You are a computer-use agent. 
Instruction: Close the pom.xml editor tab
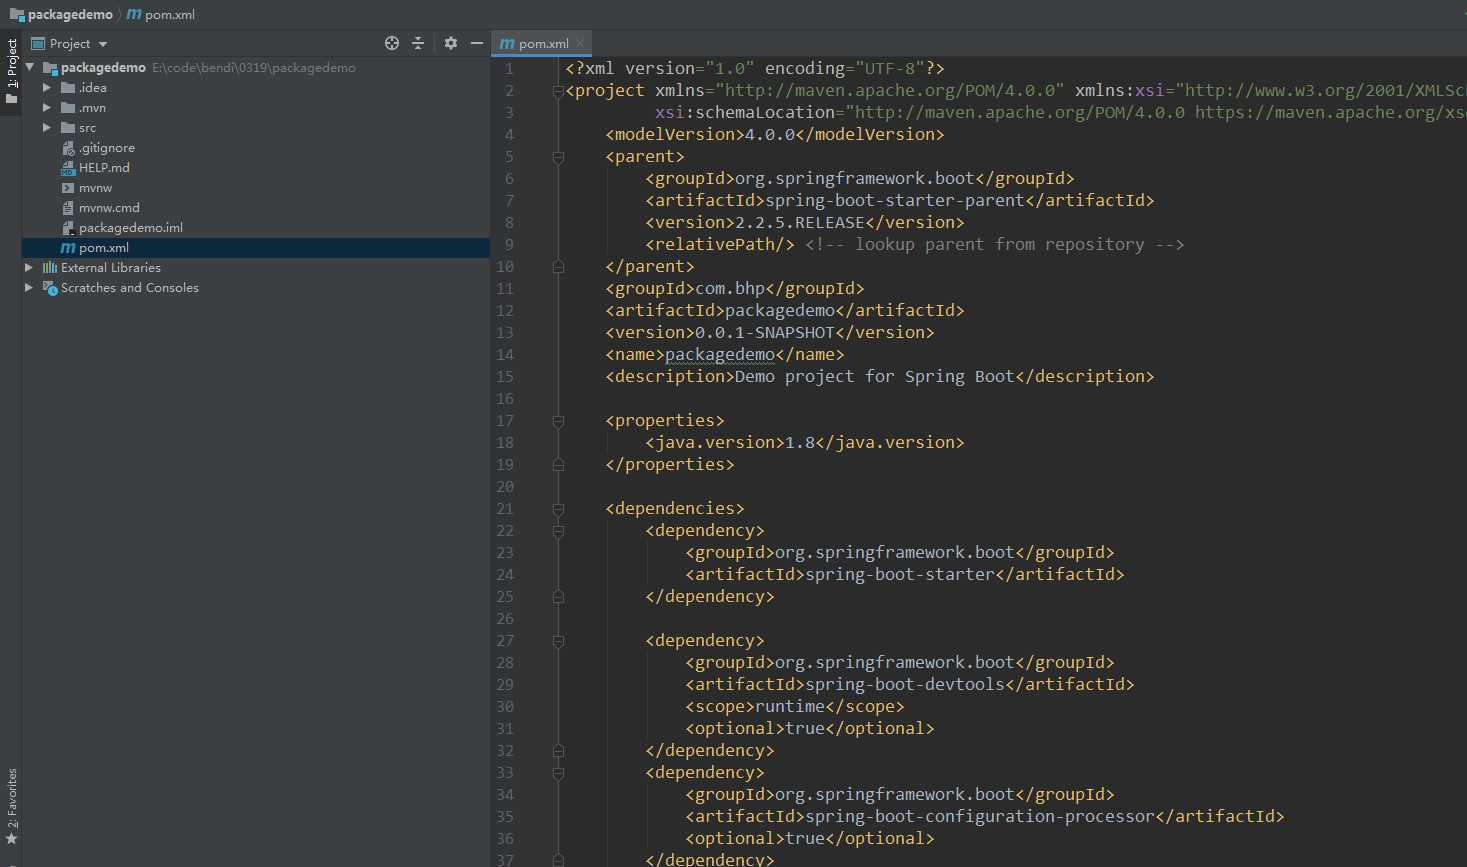pos(580,43)
